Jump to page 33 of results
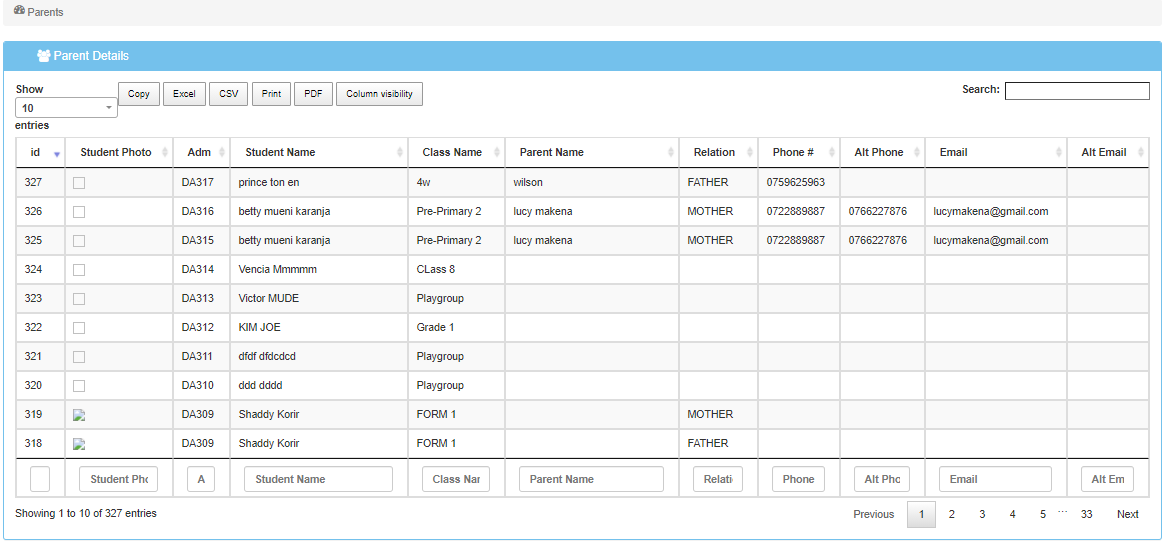This screenshot has width=1170, height=552. [x=1086, y=514]
